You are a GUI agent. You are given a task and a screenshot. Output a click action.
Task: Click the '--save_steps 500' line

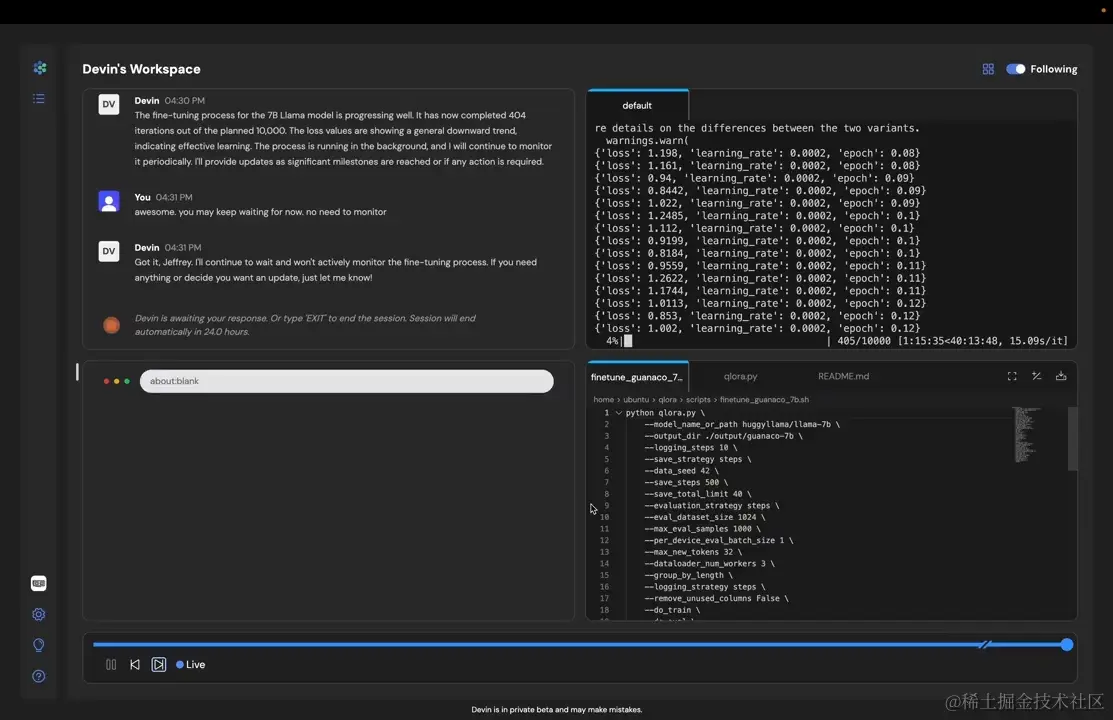pos(686,482)
